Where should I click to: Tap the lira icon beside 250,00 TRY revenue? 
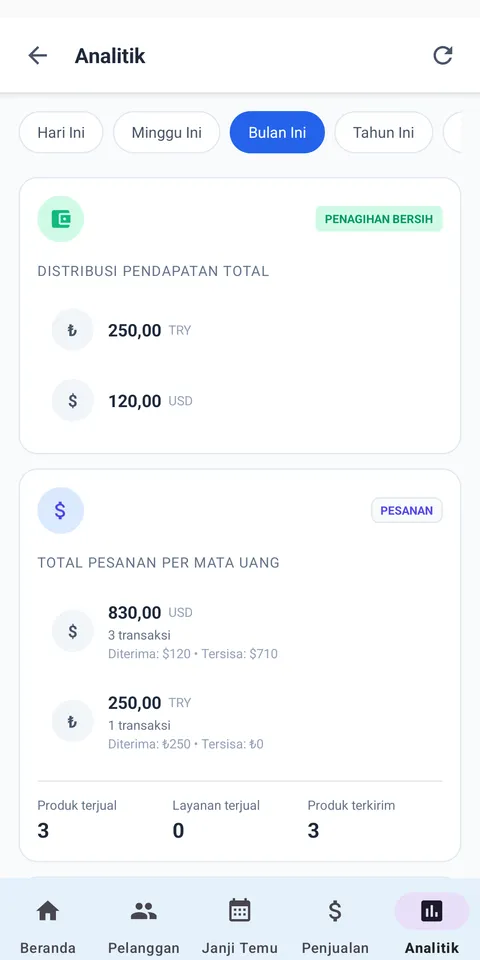(72, 330)
